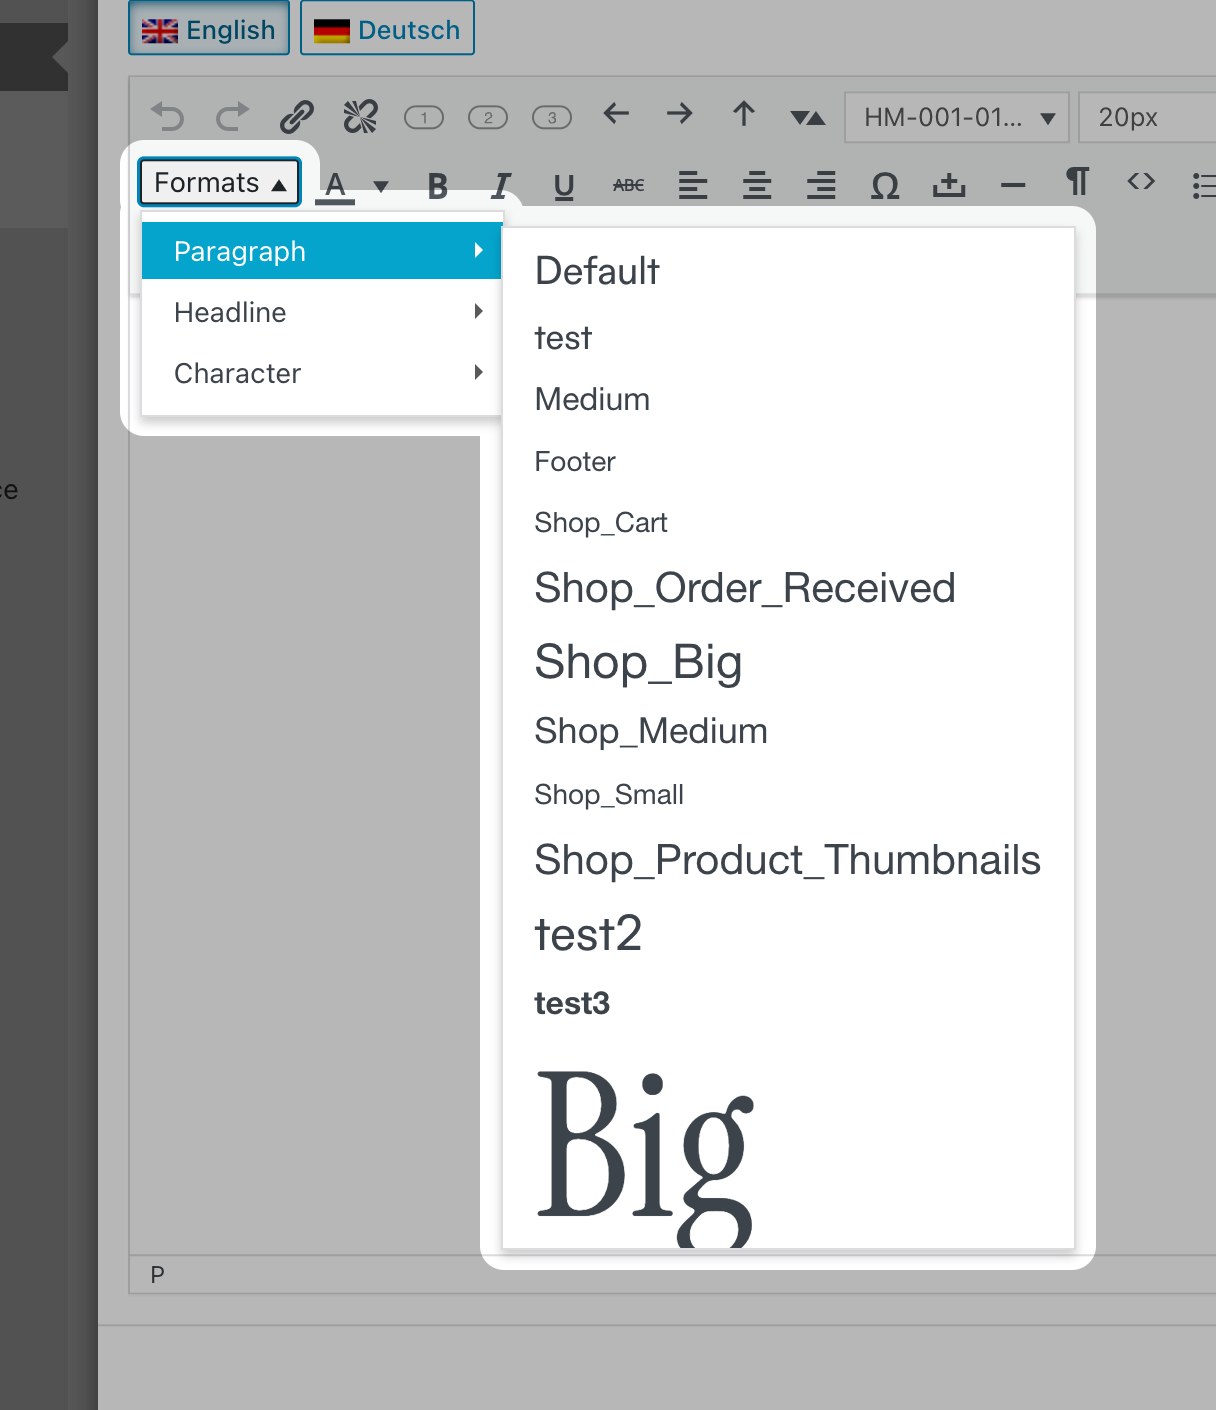Toggle bold formatting
Screen dimensions: 1216x1410
click(437, 186)
